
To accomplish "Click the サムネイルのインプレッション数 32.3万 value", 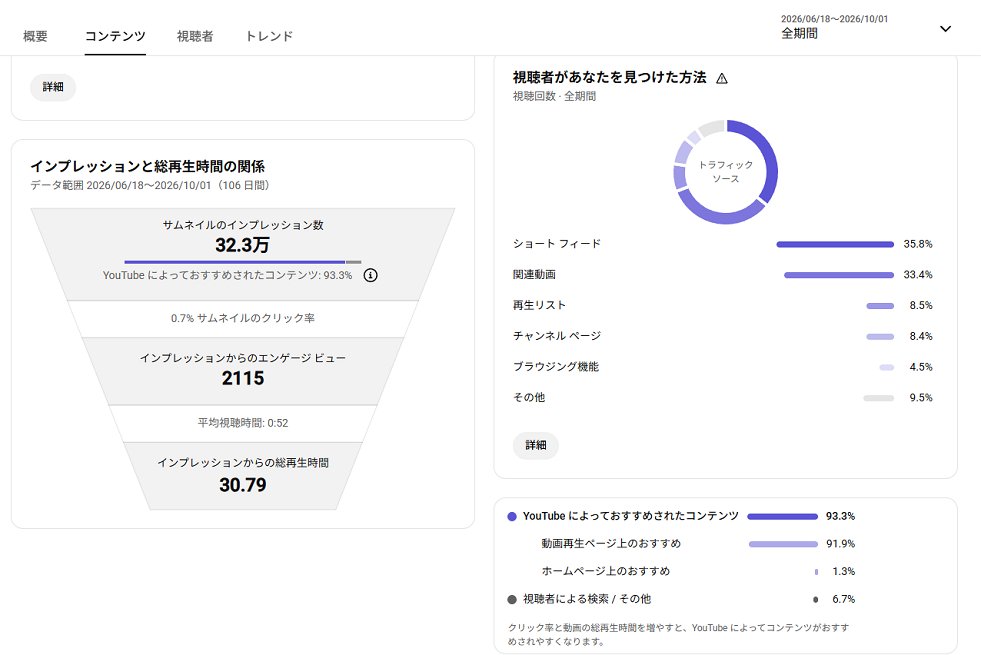I will (x=243, y=245).
